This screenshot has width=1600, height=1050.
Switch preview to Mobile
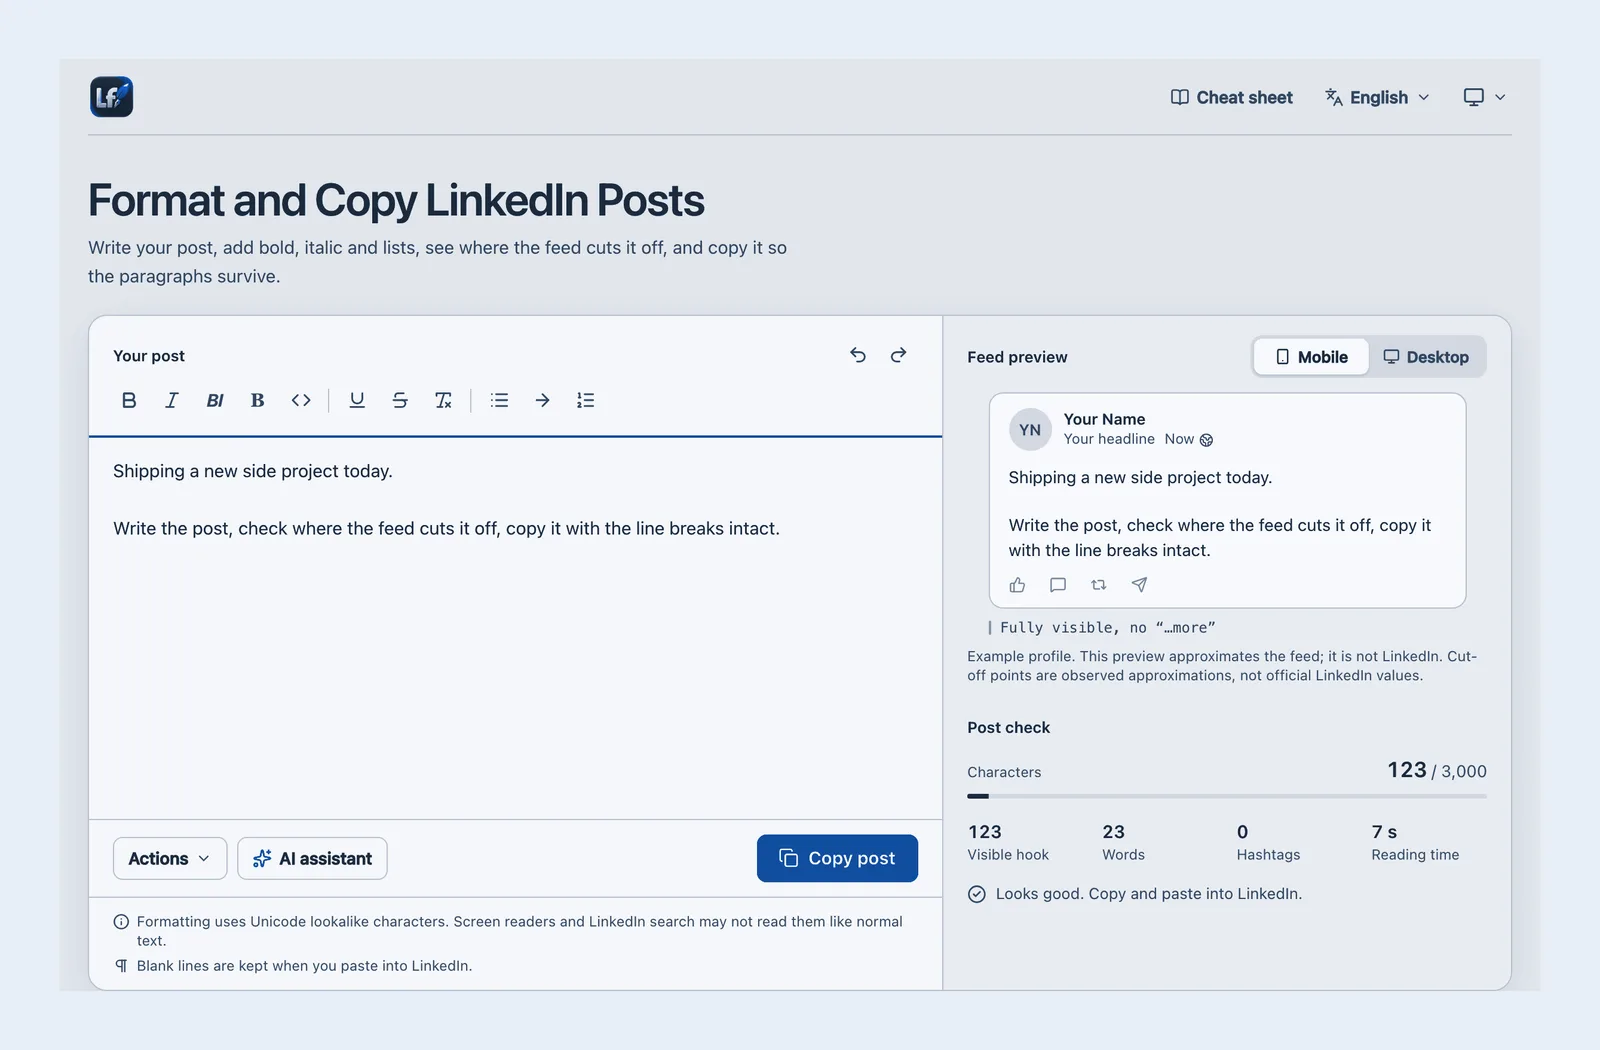coord(1311,357)
